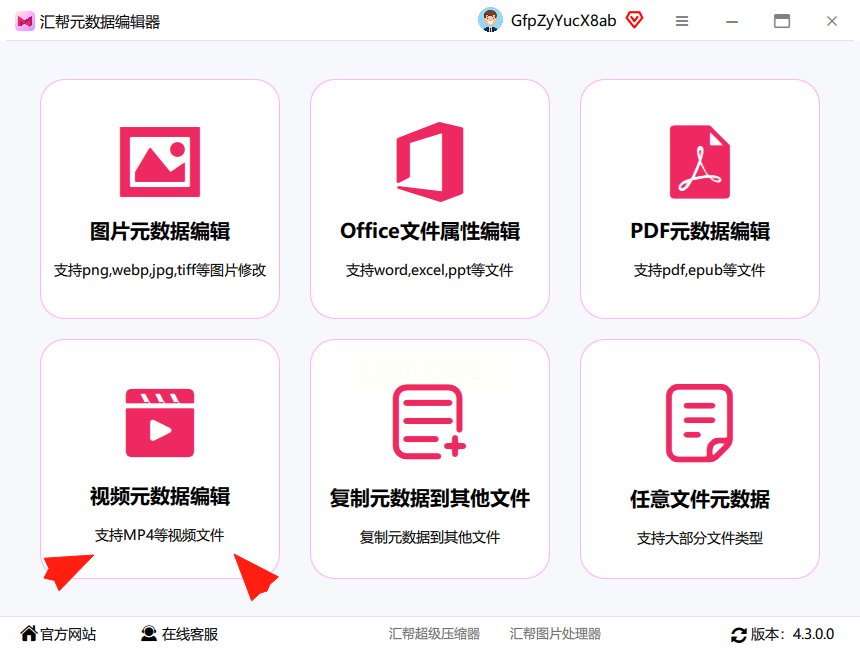This screenshot has width=860, height=650.
Task: Click 汇帮图片处理器 link
Action: point(555,634)
